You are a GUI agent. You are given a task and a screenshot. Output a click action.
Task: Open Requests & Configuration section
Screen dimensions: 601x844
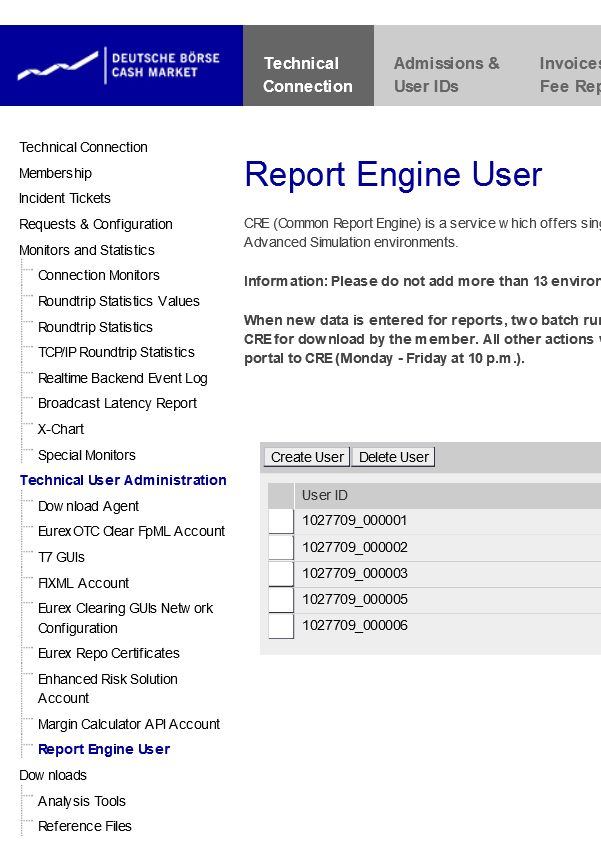(x=96, y=224)
